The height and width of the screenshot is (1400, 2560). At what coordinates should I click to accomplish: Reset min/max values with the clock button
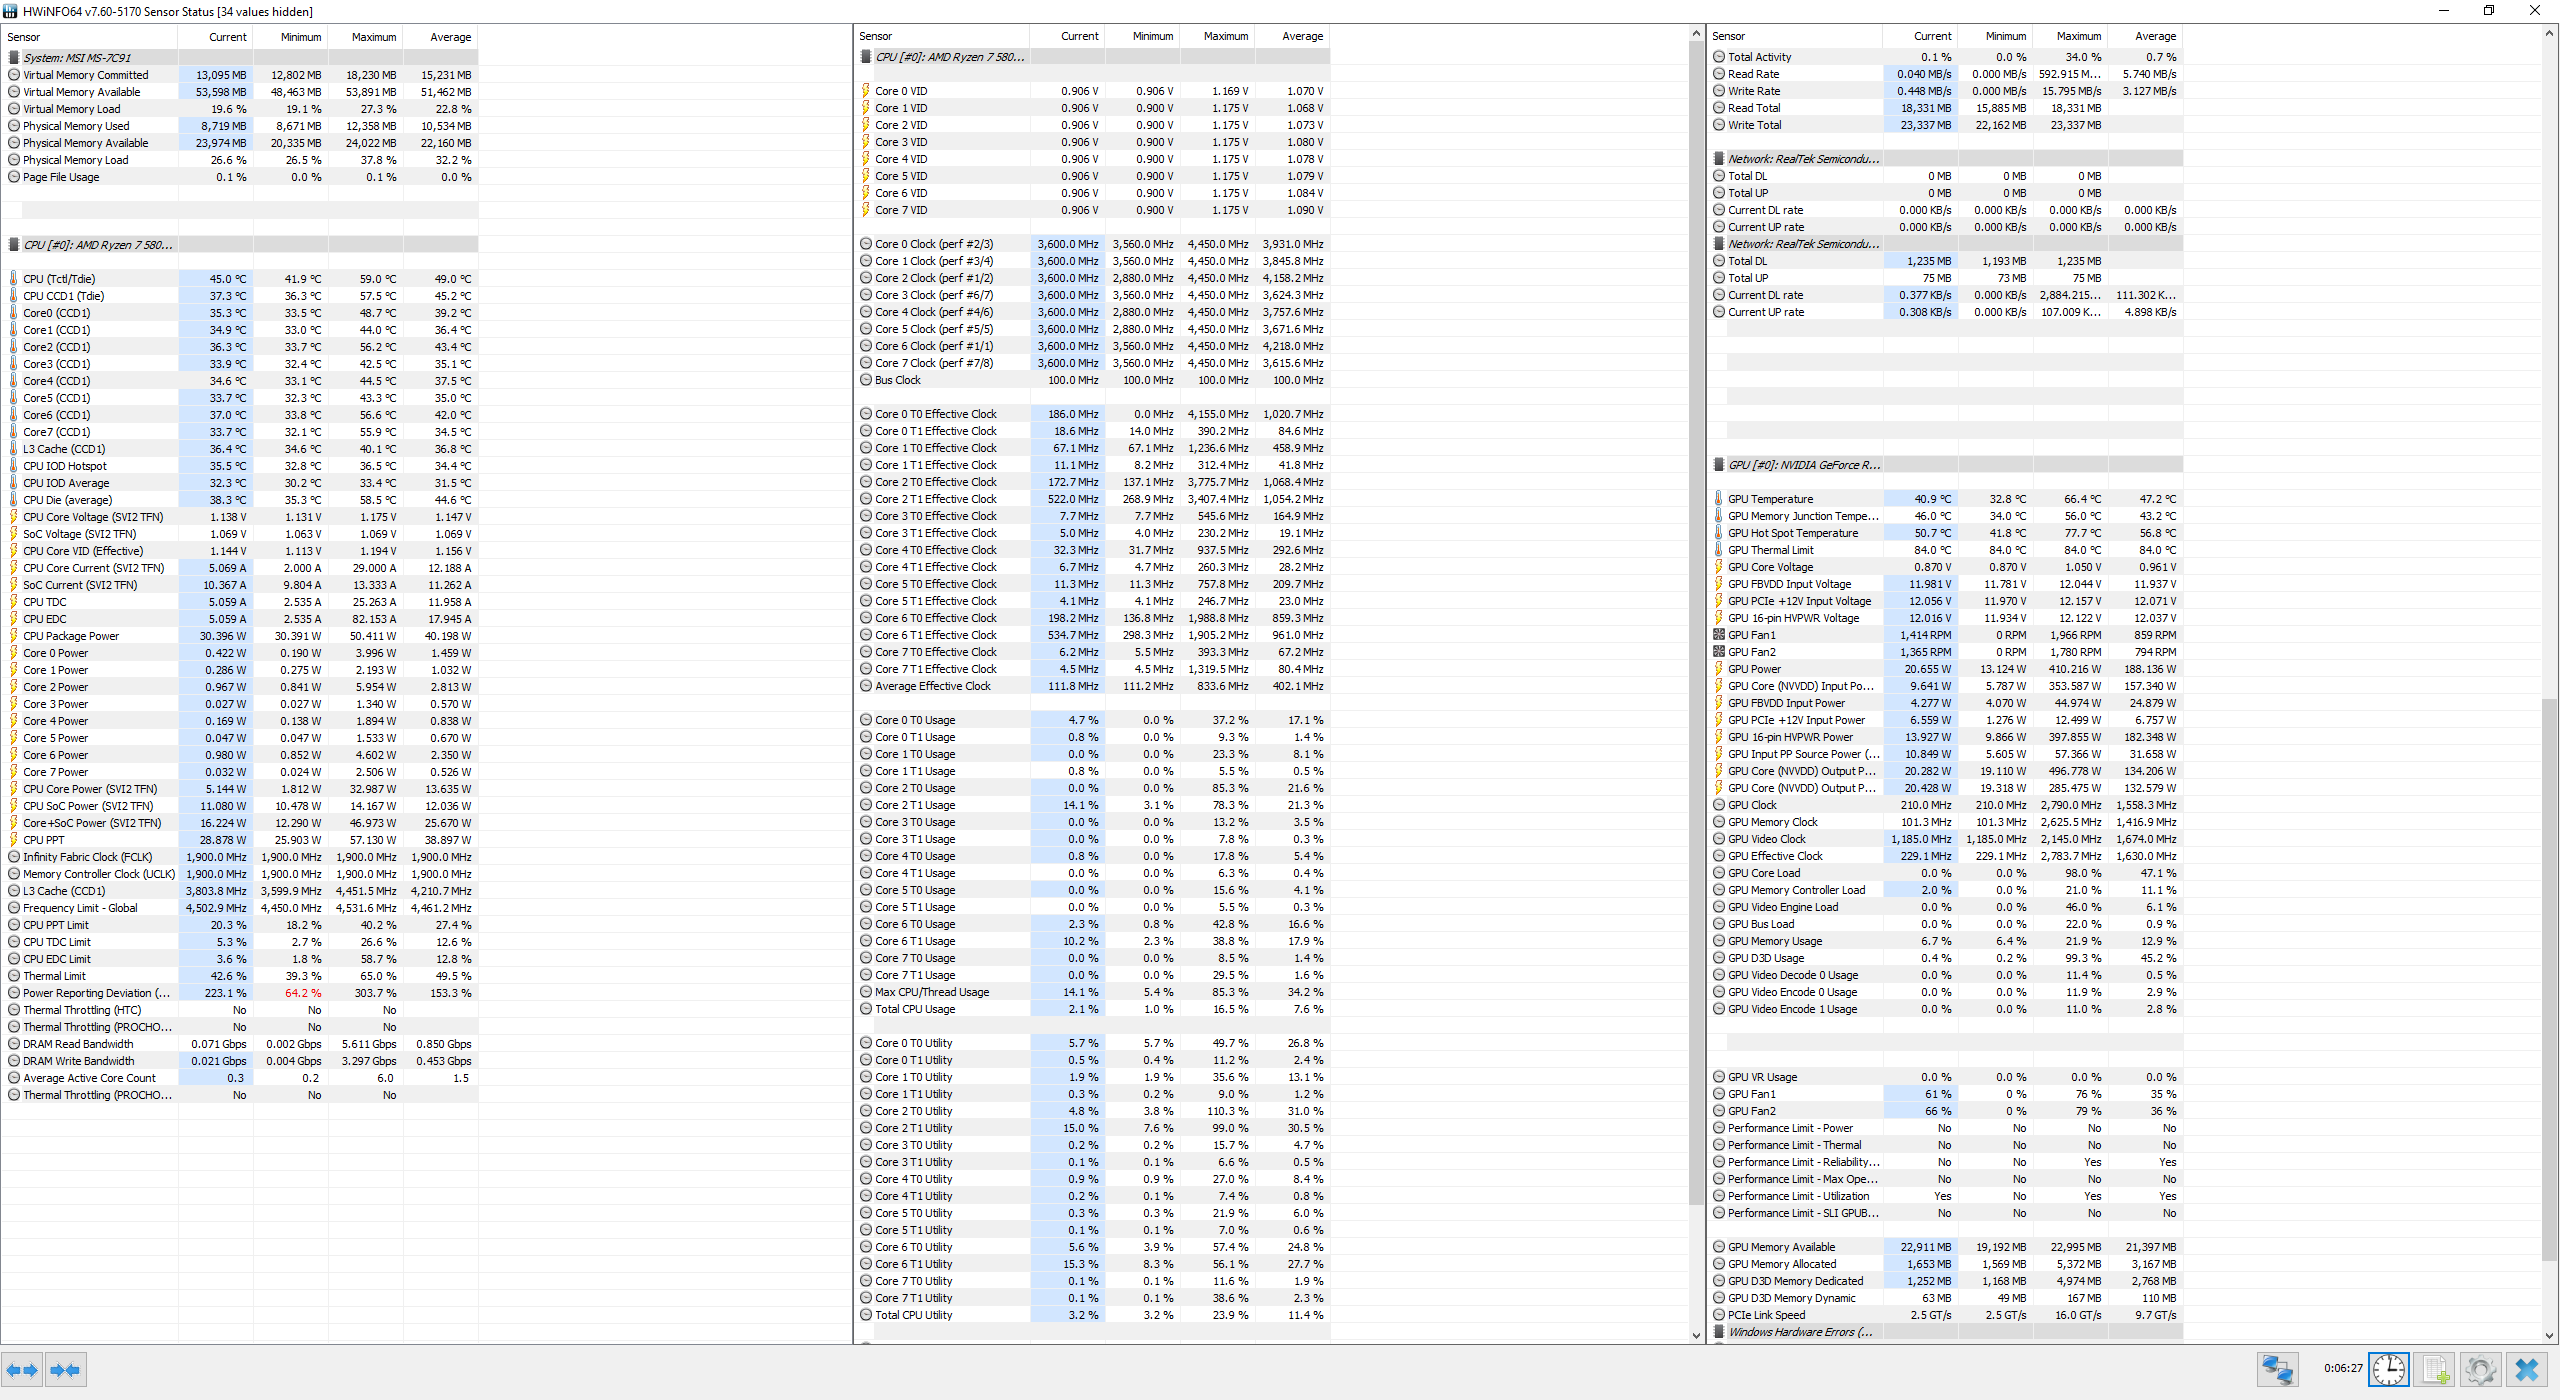point(2389,1369)
